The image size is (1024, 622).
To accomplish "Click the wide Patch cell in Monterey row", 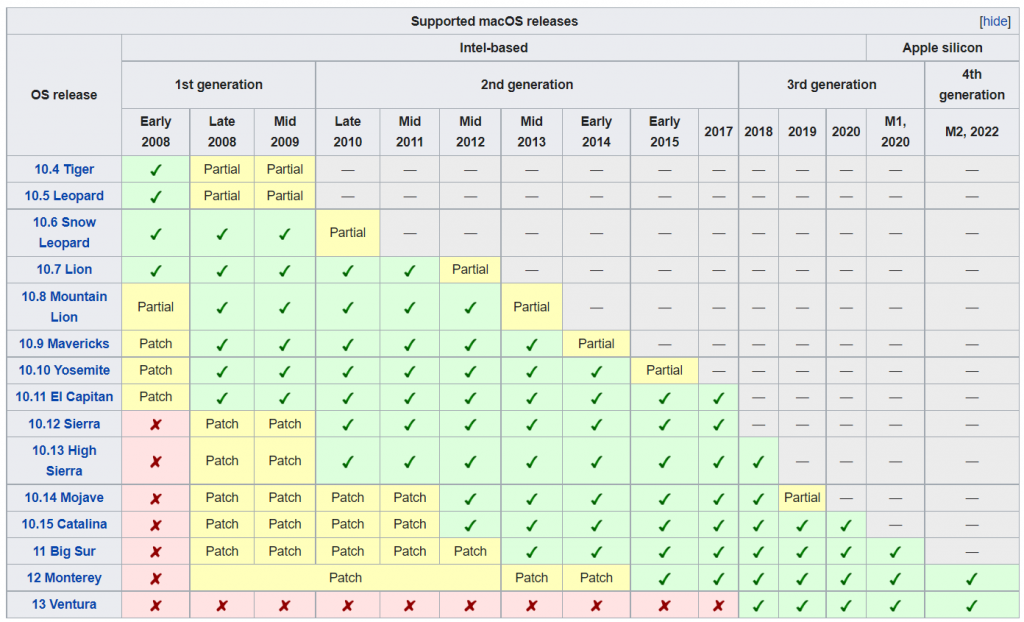I will [345, 578].
